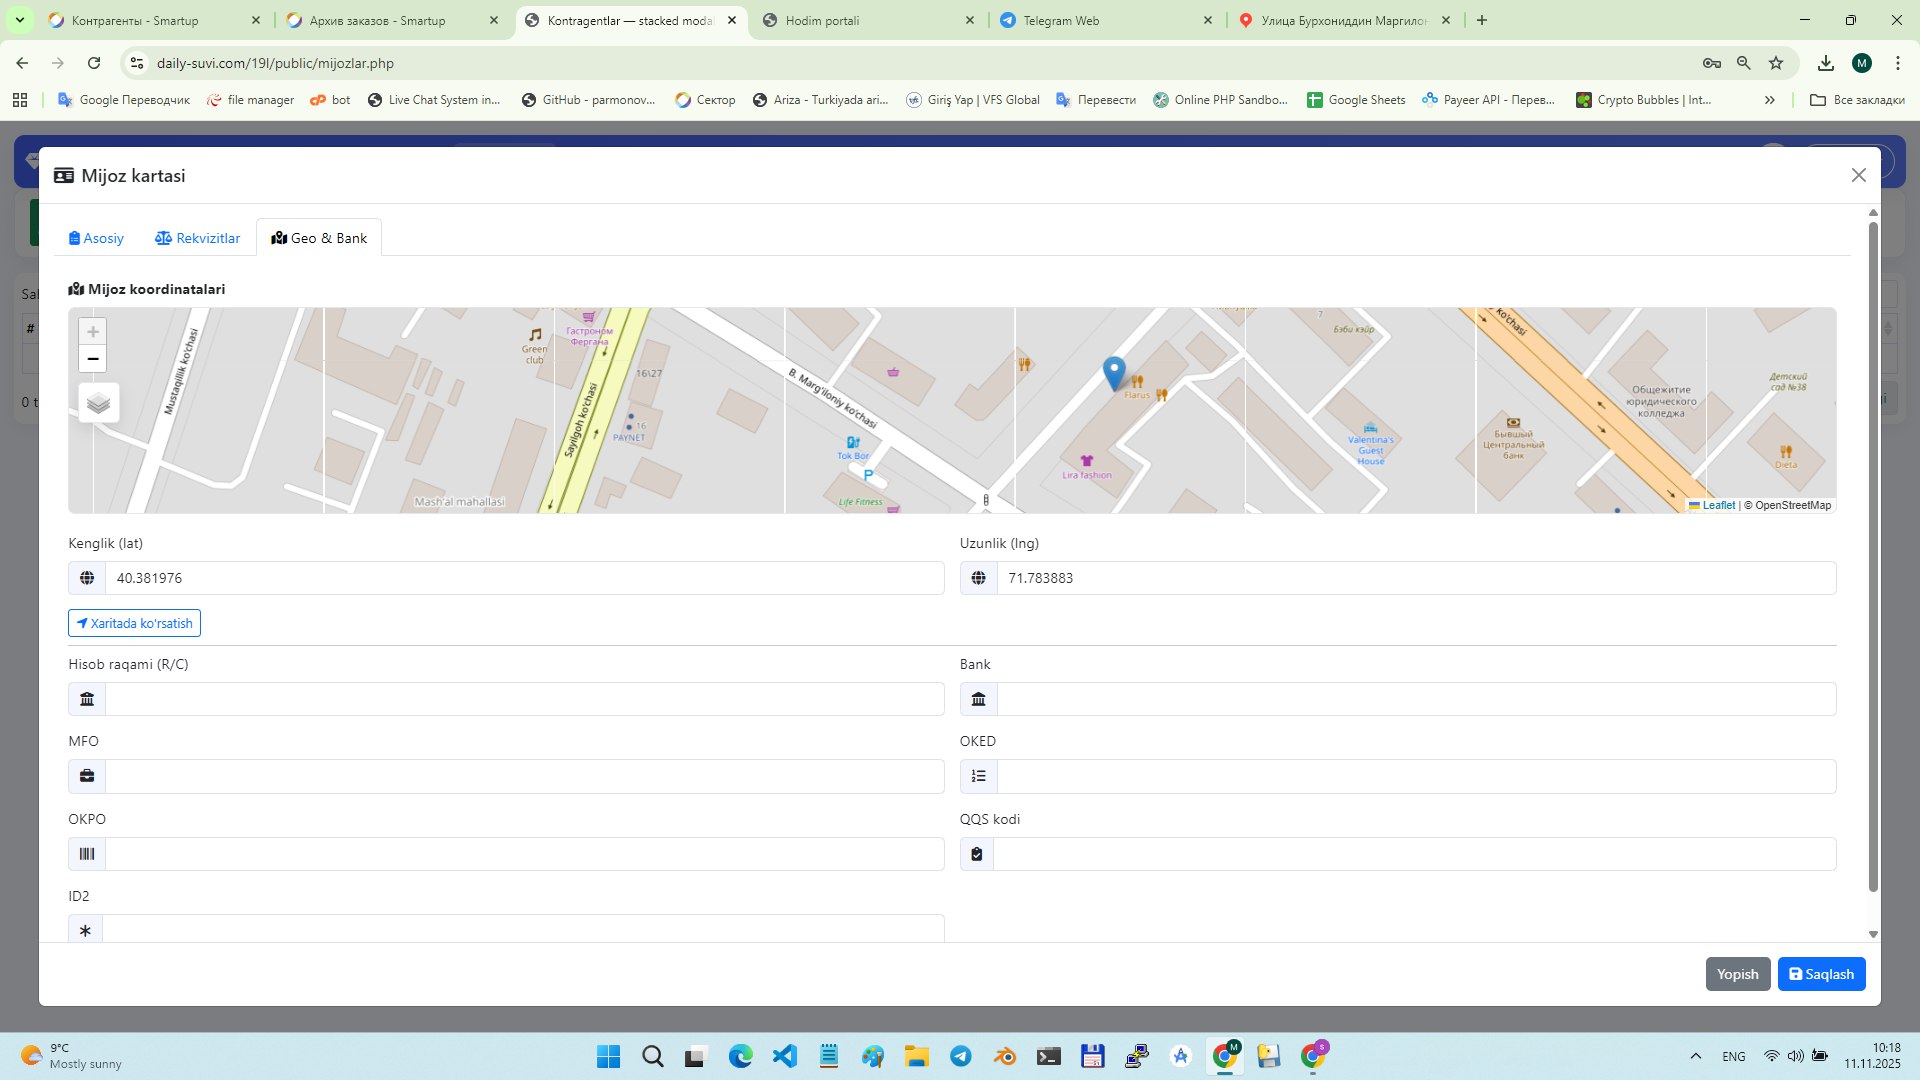Click the map layers control icon
Viewport: 1920px width, 1080px height.
[x=98, y=403]
